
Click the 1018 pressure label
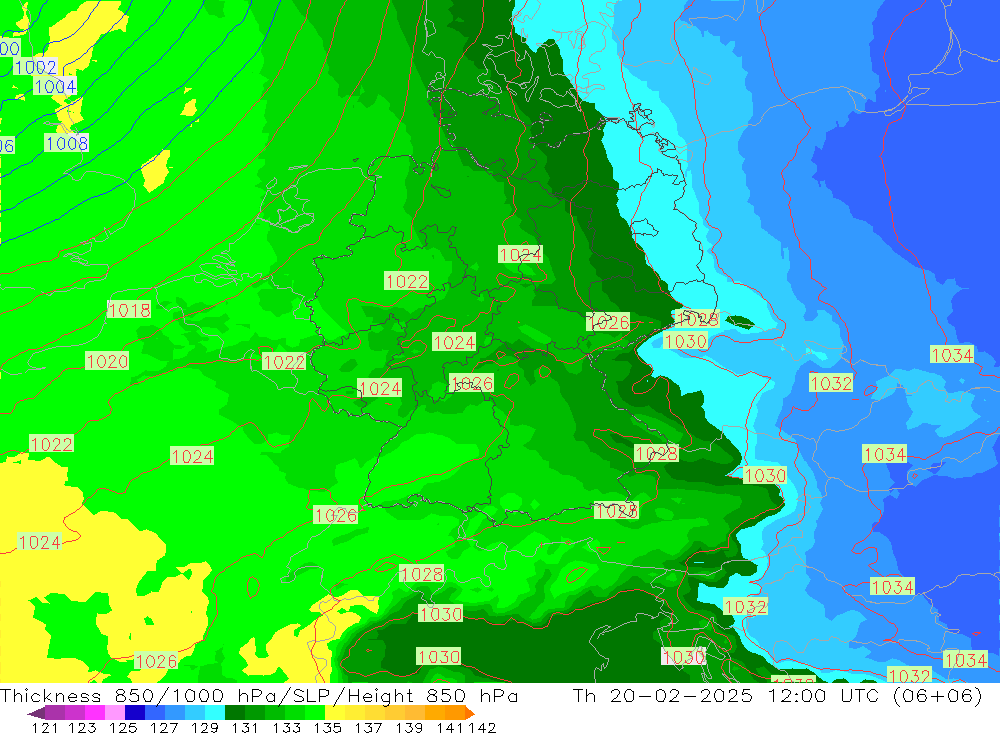(129, 310)
